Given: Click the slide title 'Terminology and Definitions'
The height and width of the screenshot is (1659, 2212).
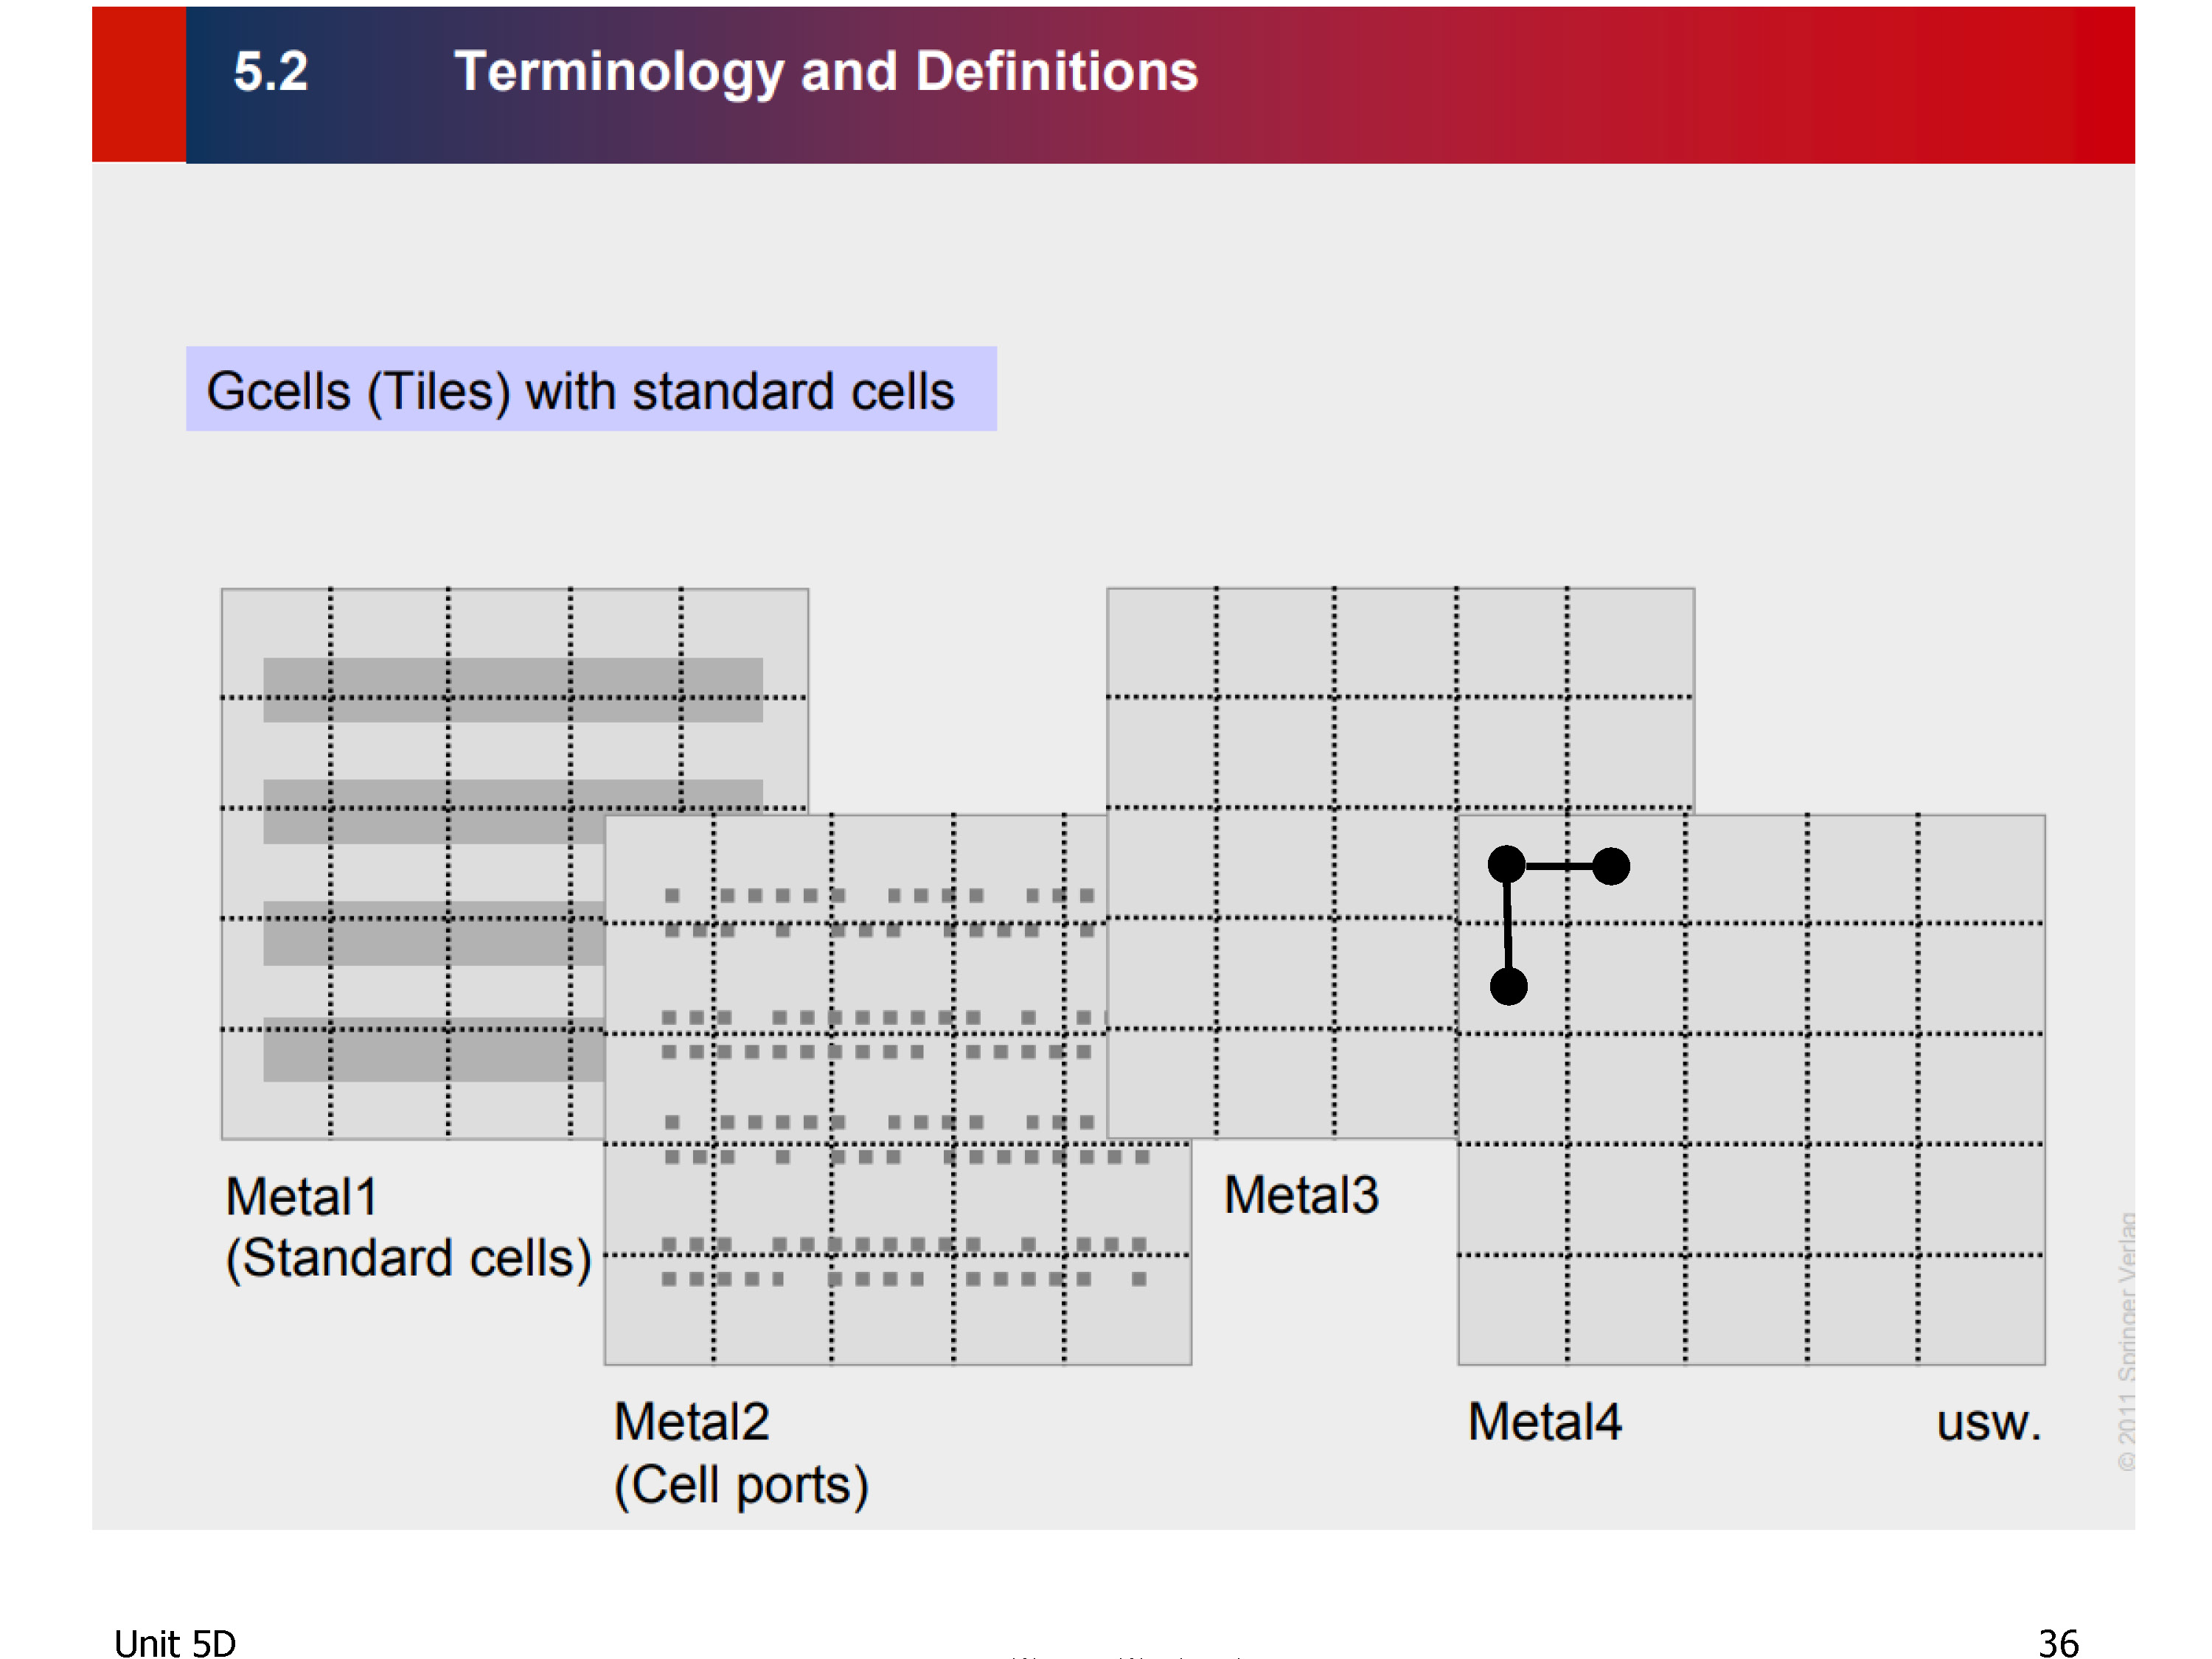Looking at the screenshot, I should 826,72.
